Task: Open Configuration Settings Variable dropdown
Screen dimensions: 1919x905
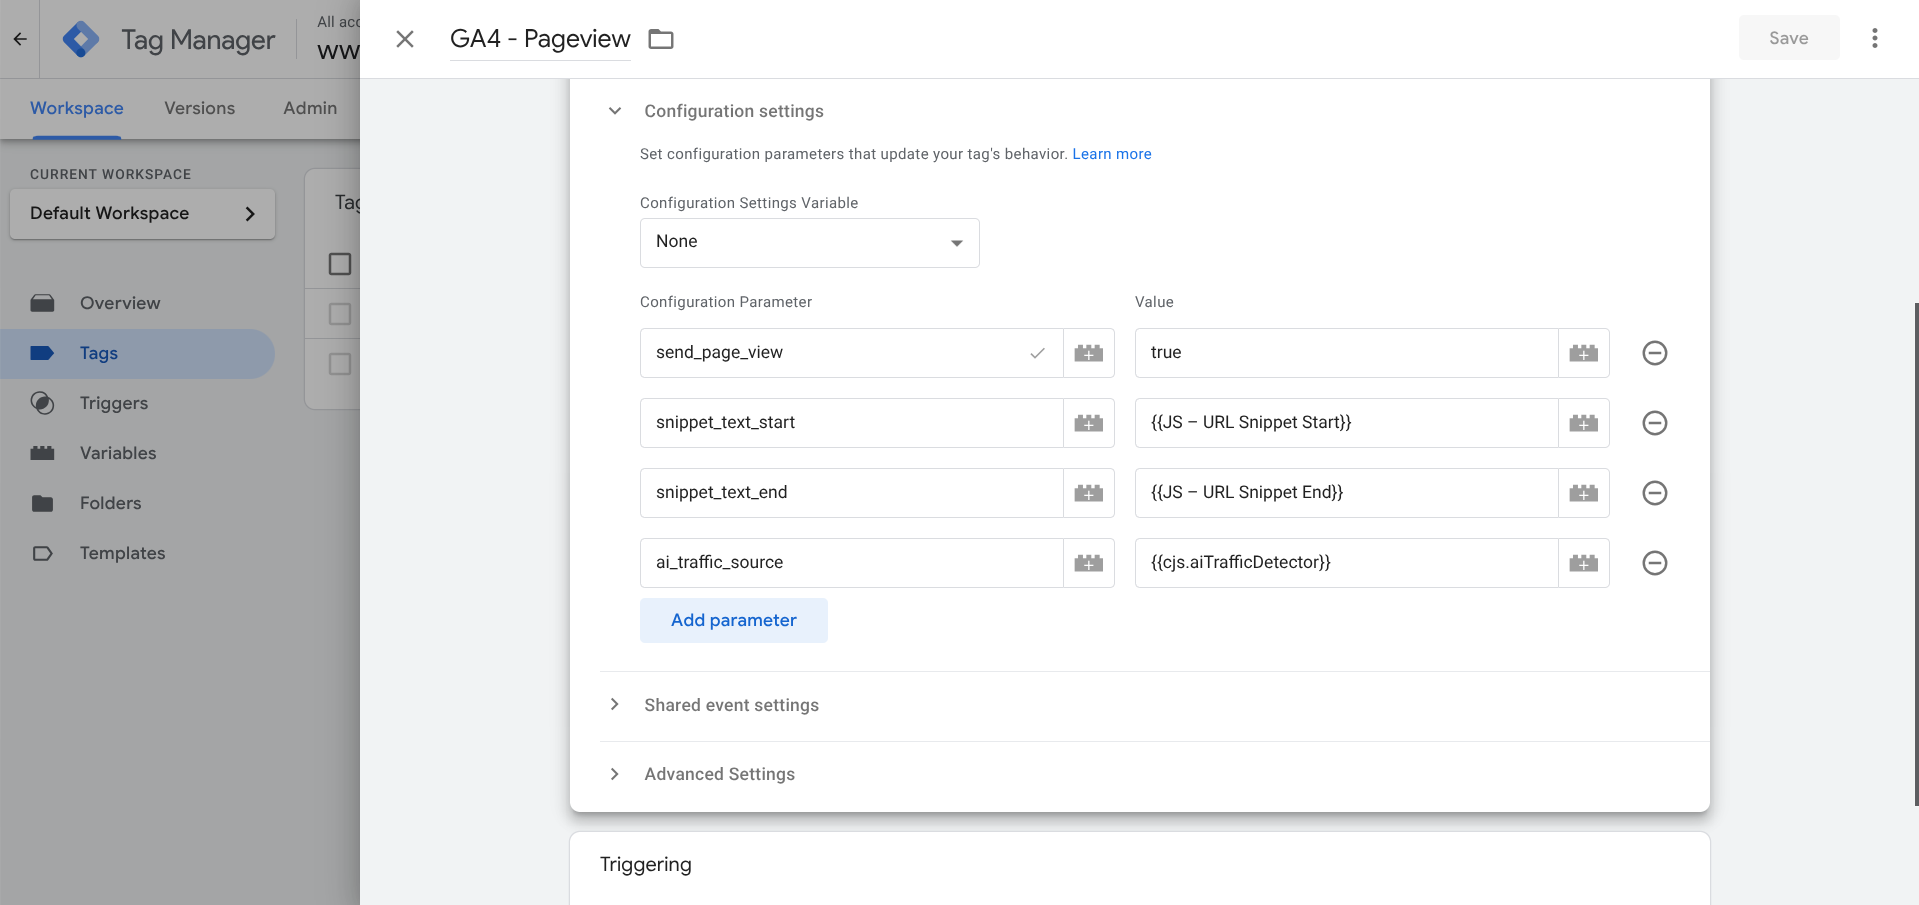Action: pos(809,243)
